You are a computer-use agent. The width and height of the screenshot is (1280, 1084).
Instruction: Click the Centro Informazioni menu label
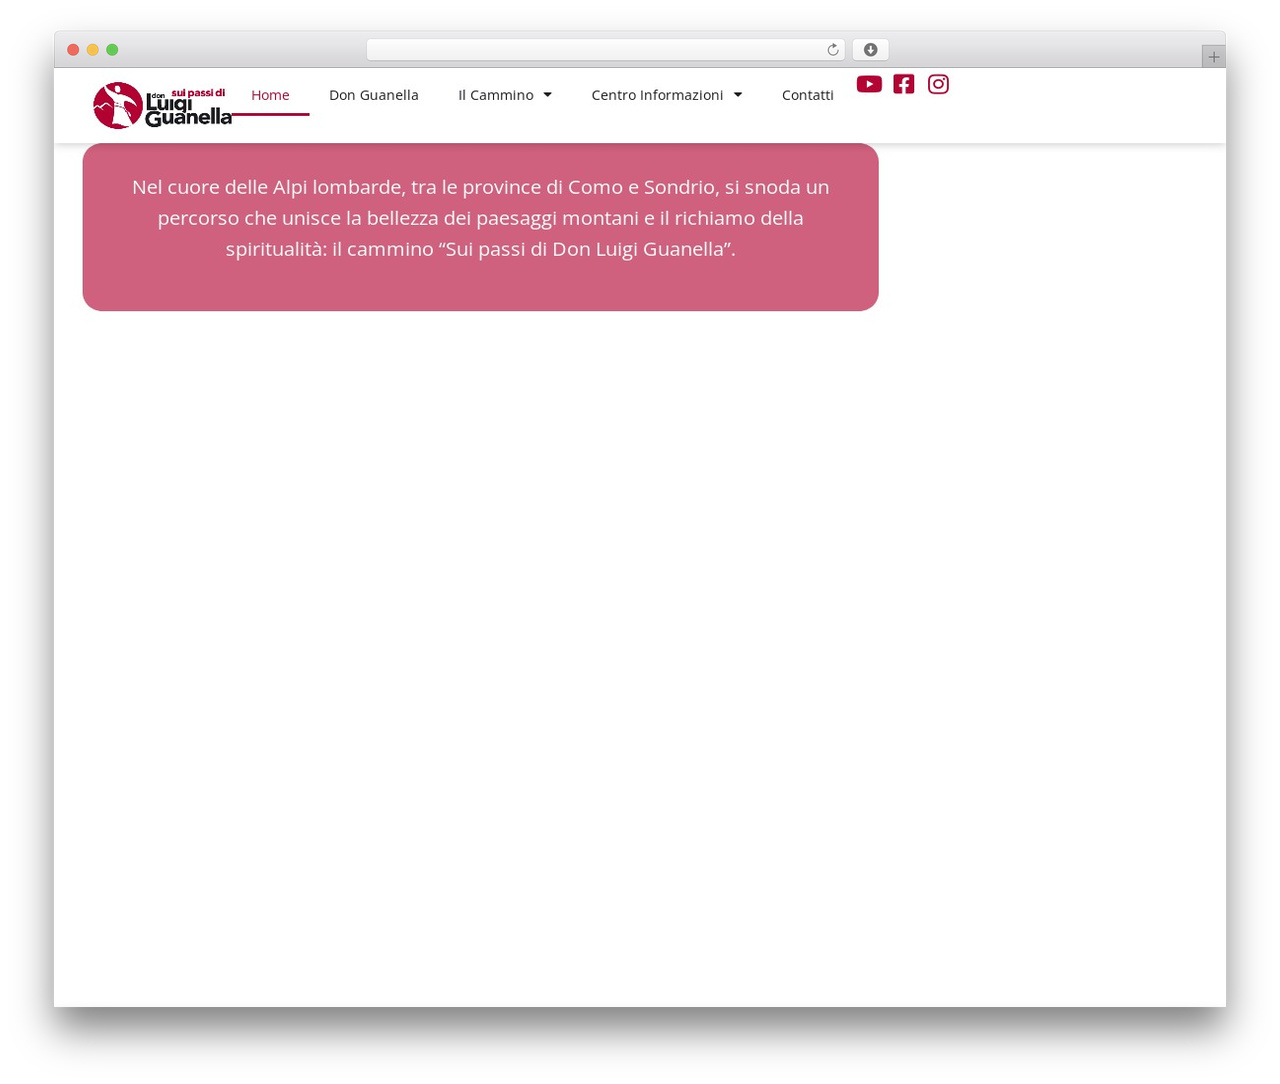point(657,95)
